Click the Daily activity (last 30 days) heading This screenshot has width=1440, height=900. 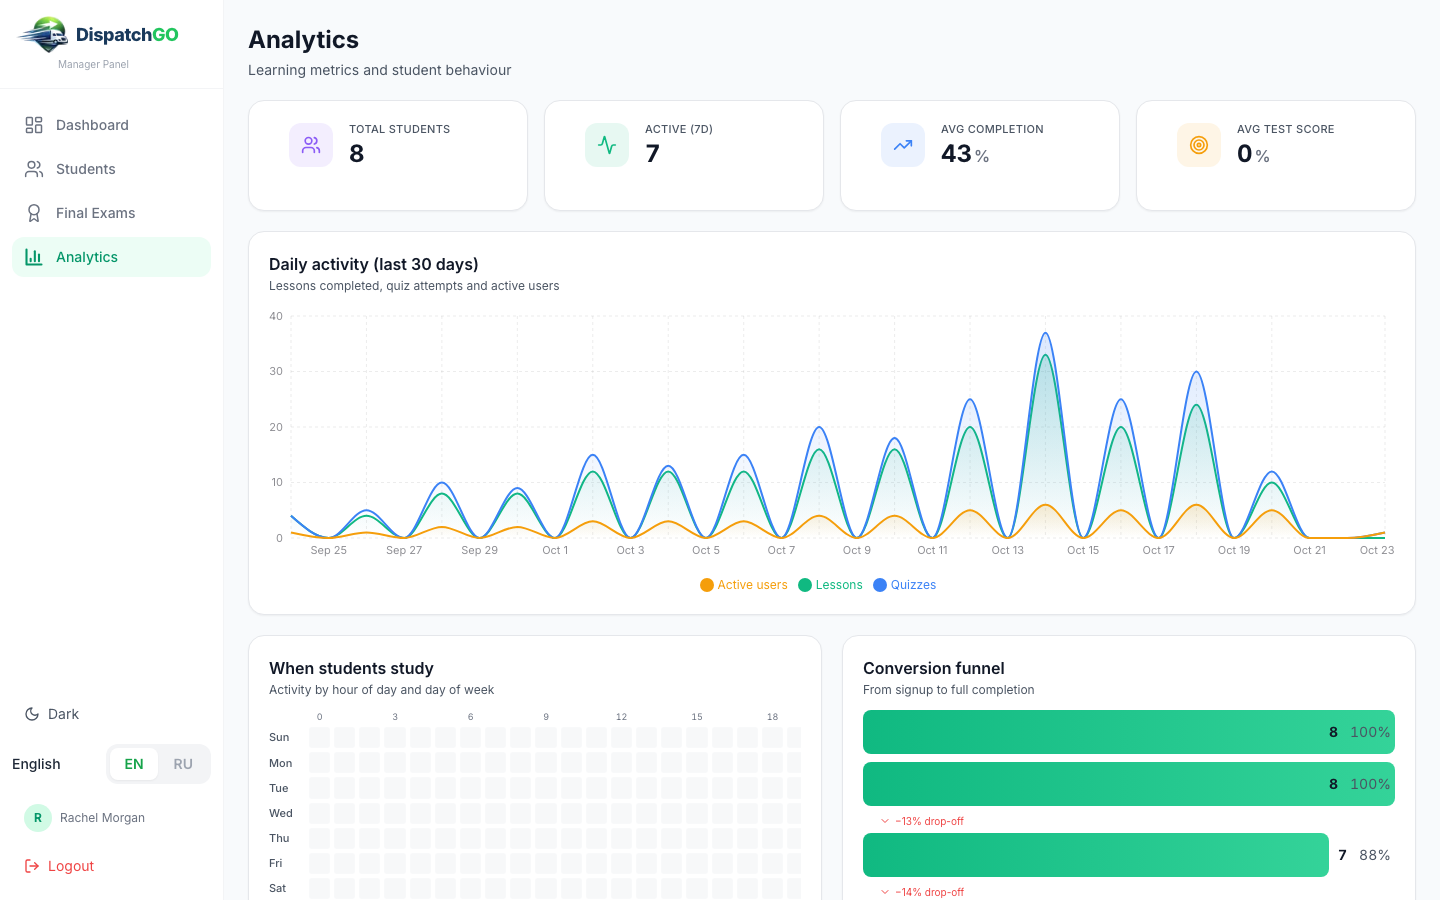tap(374, 264)
